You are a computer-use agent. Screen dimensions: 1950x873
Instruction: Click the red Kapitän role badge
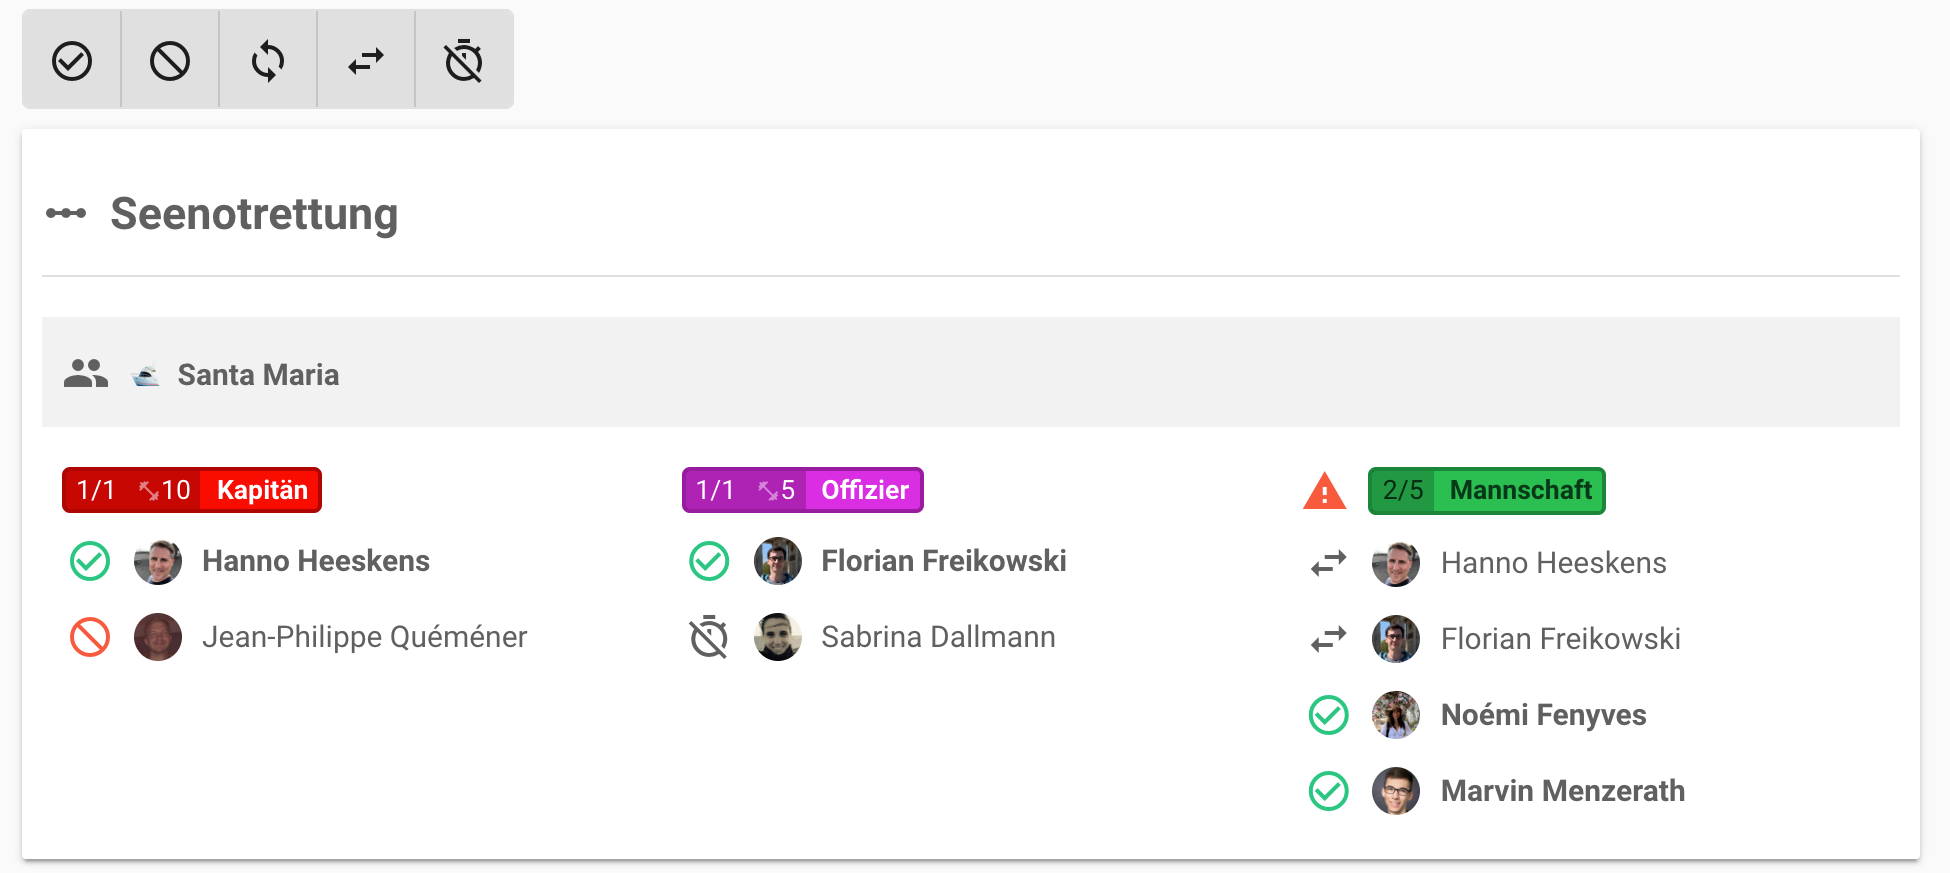pos(192,490)
